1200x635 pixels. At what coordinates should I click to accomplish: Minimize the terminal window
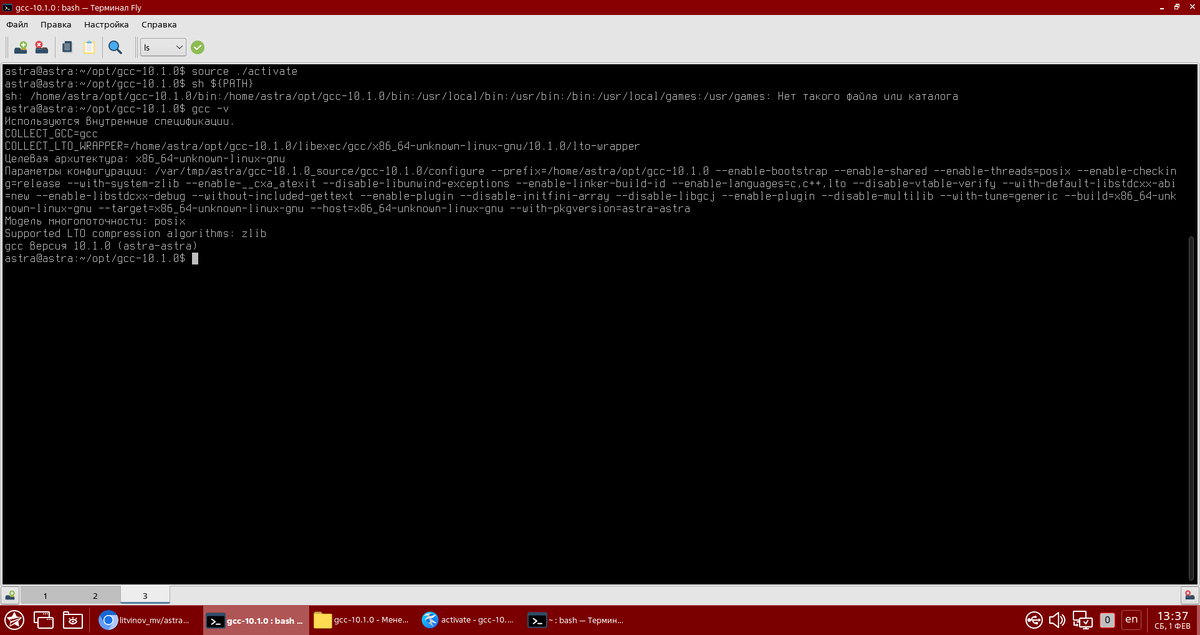click(1161, 8)
